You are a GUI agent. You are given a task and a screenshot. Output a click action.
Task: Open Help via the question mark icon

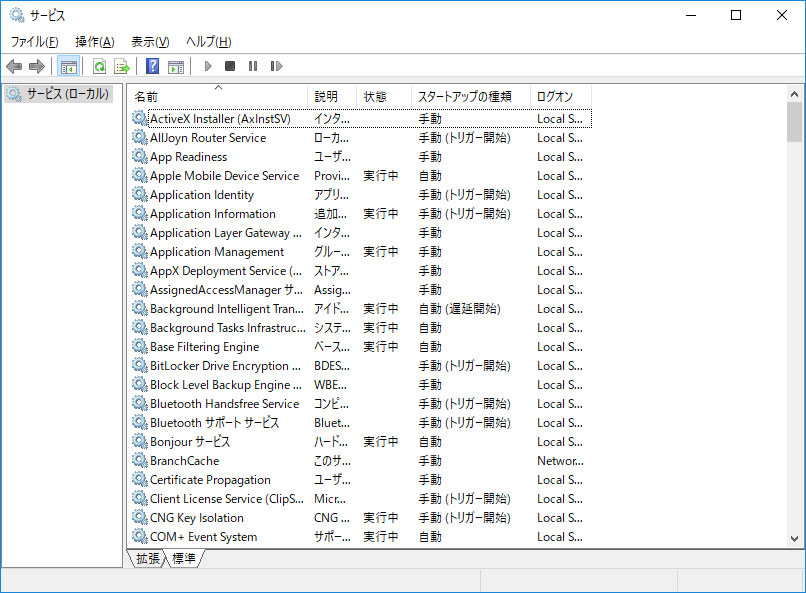[x=153, y=66]
